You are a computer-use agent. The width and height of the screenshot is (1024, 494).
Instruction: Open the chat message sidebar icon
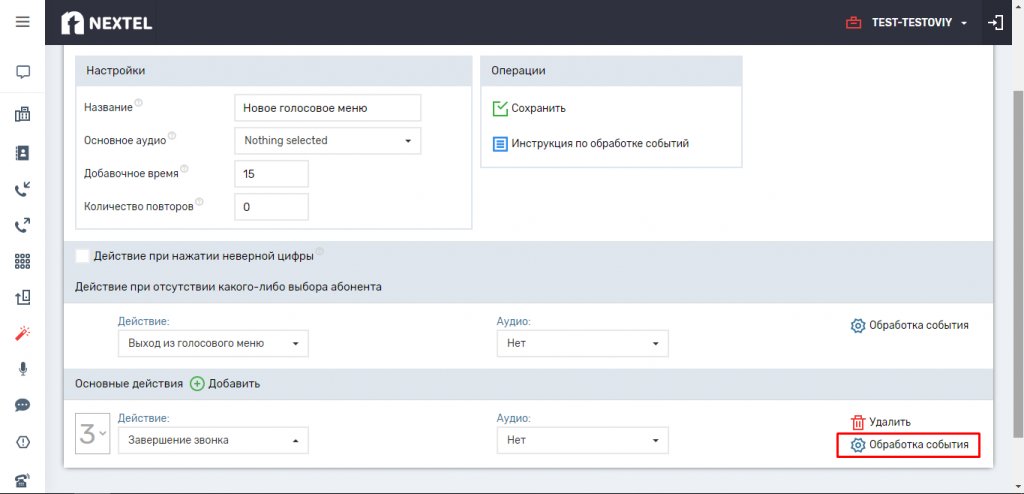point(23,72)
